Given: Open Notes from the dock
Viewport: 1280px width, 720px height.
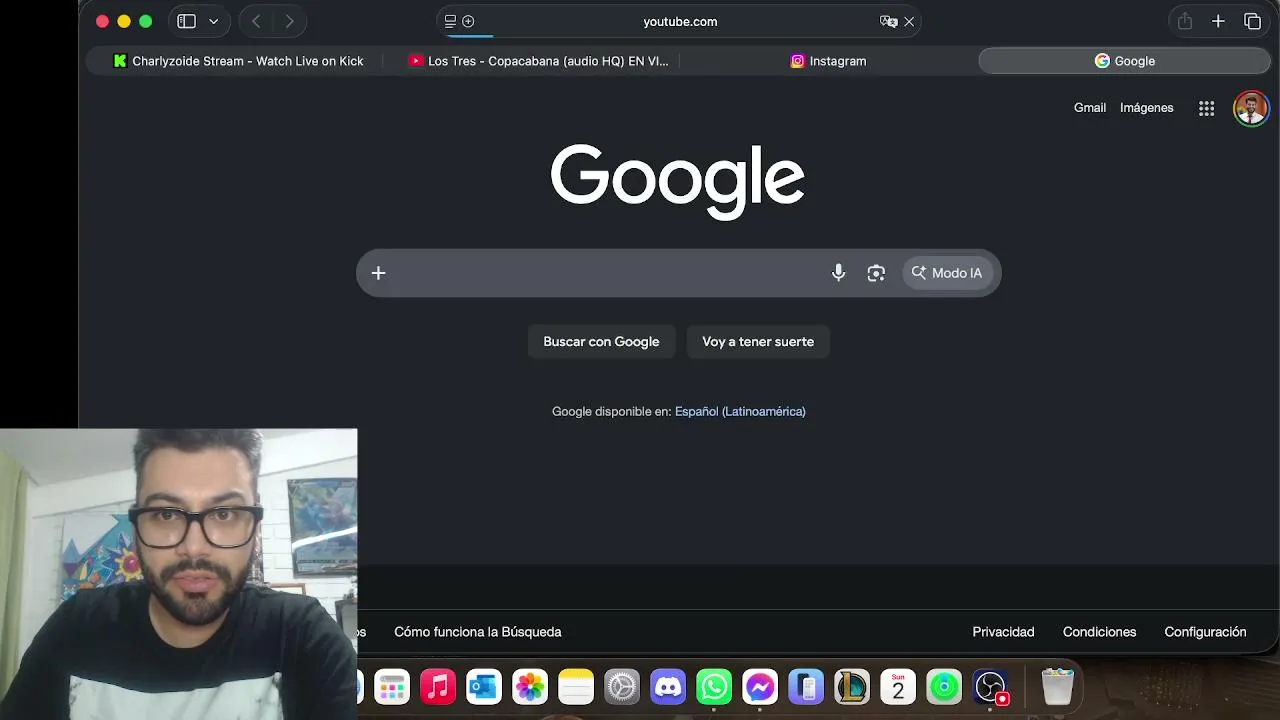Looking at the screenshot, I should tap(576, 687).
